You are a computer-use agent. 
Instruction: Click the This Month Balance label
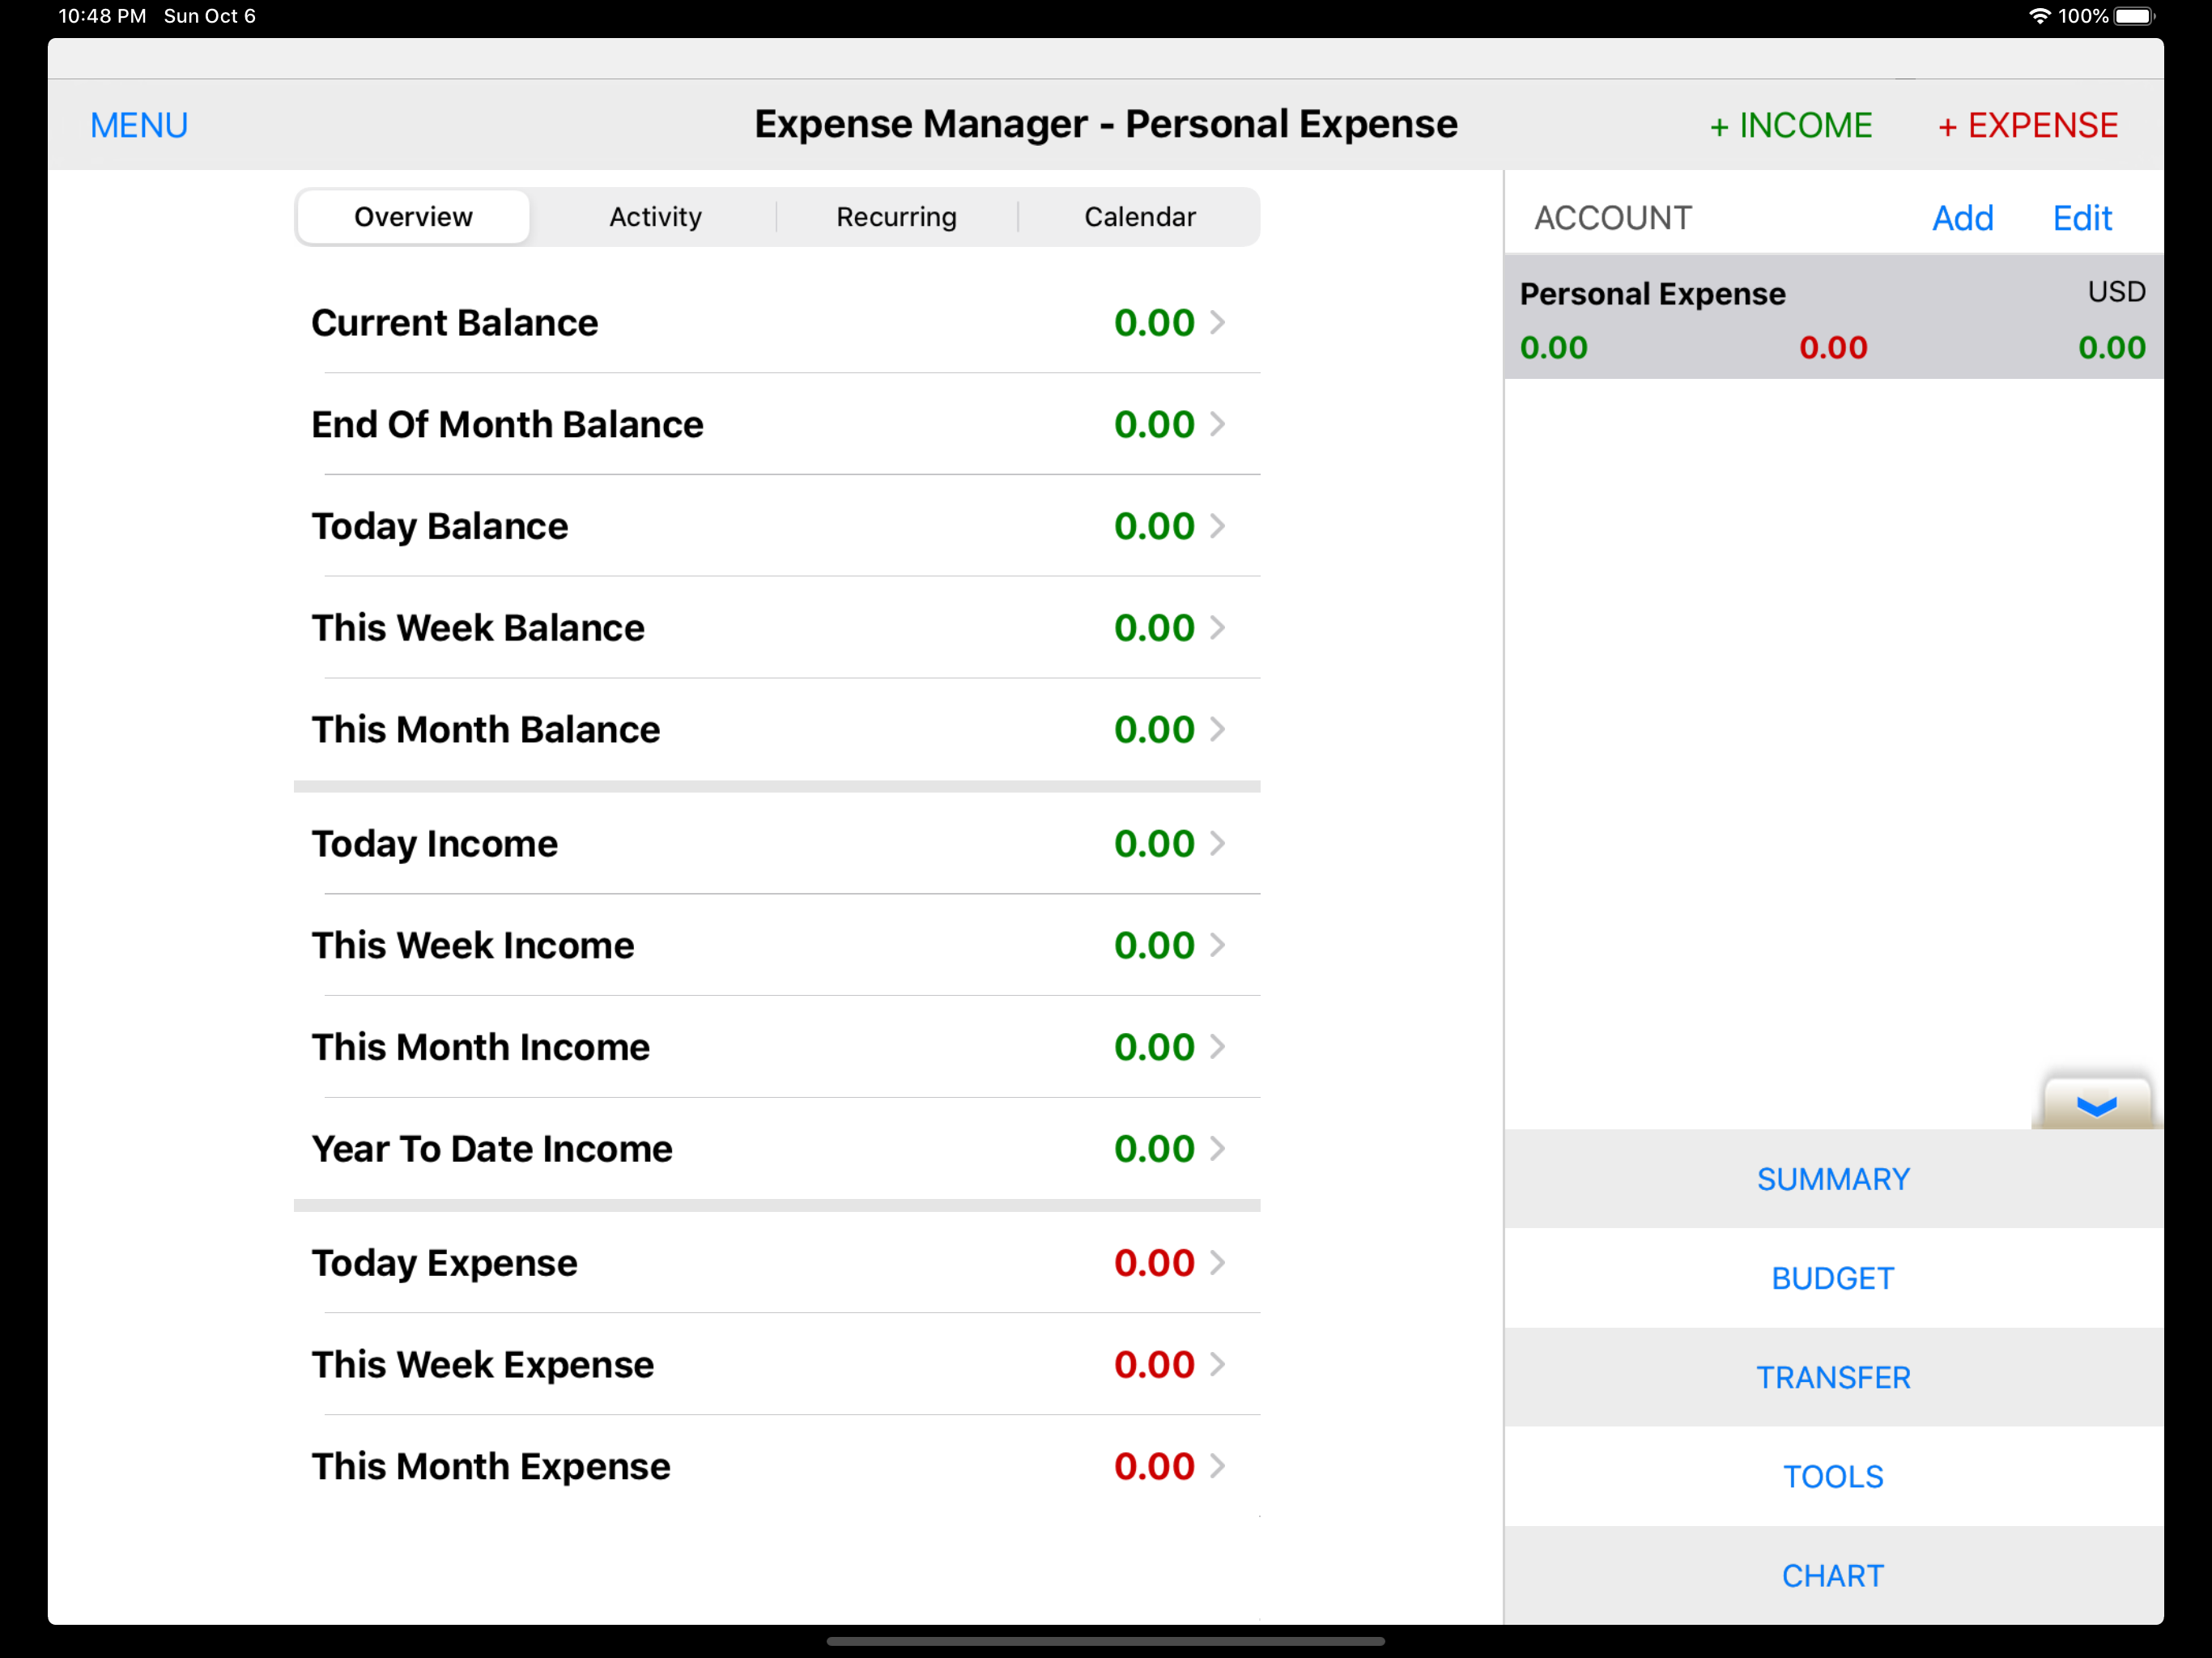tap(485, 729)
